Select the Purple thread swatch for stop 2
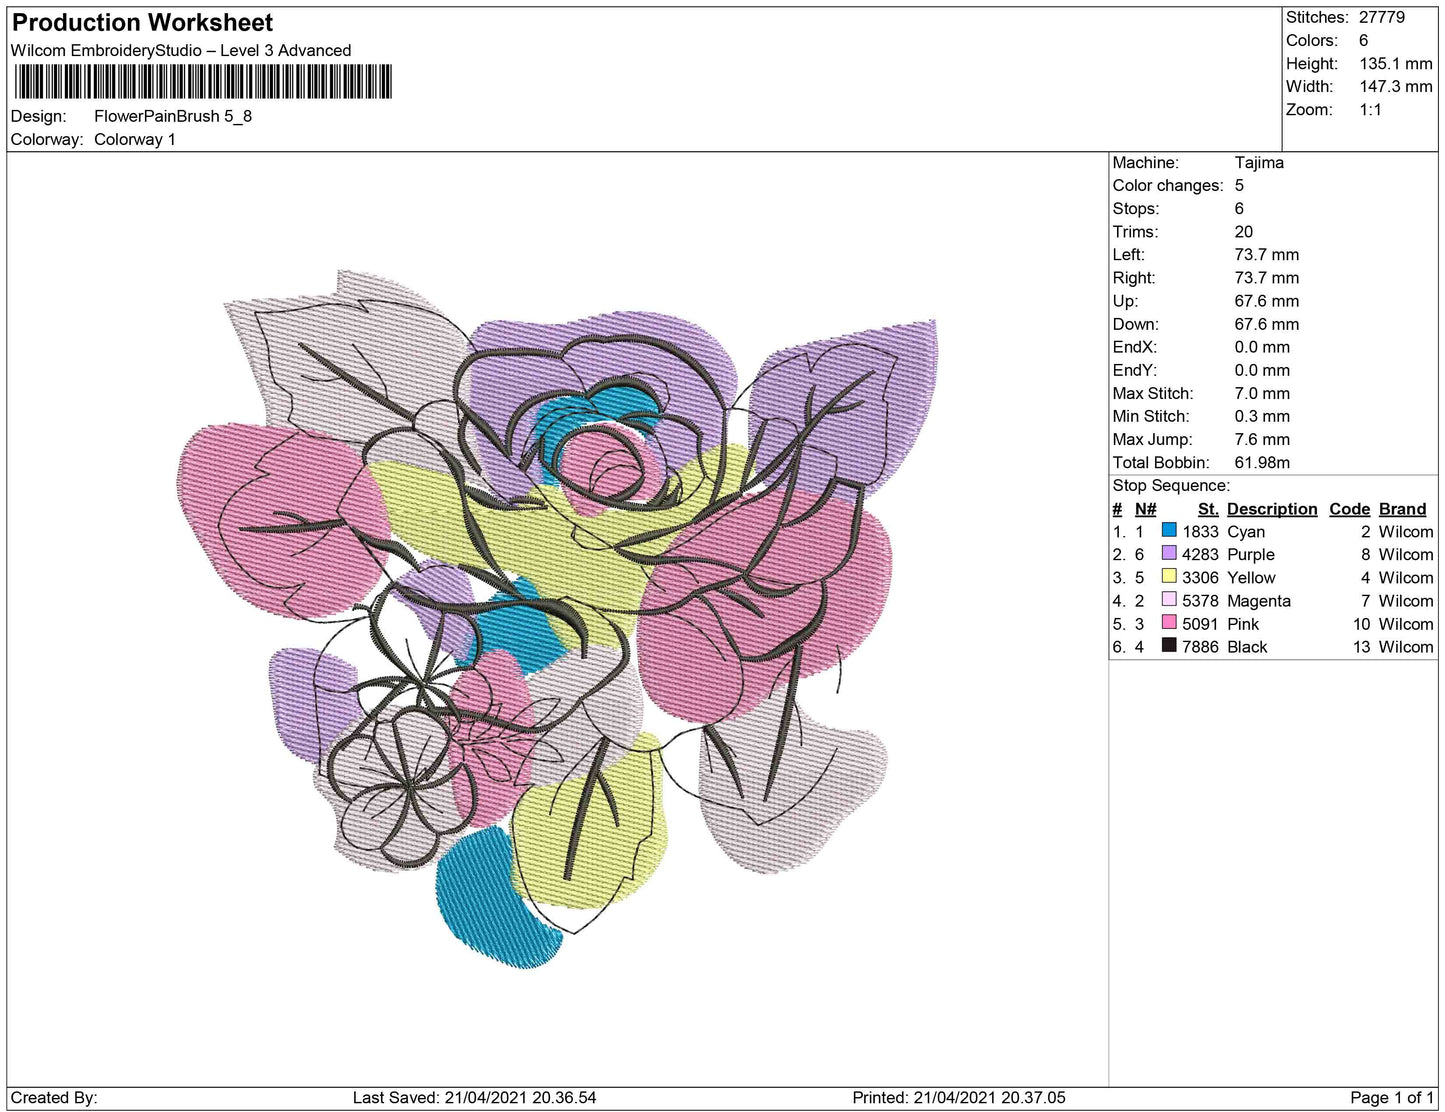The height and width of the screenshot is (1112, 1445). (x=1168, y=554)
